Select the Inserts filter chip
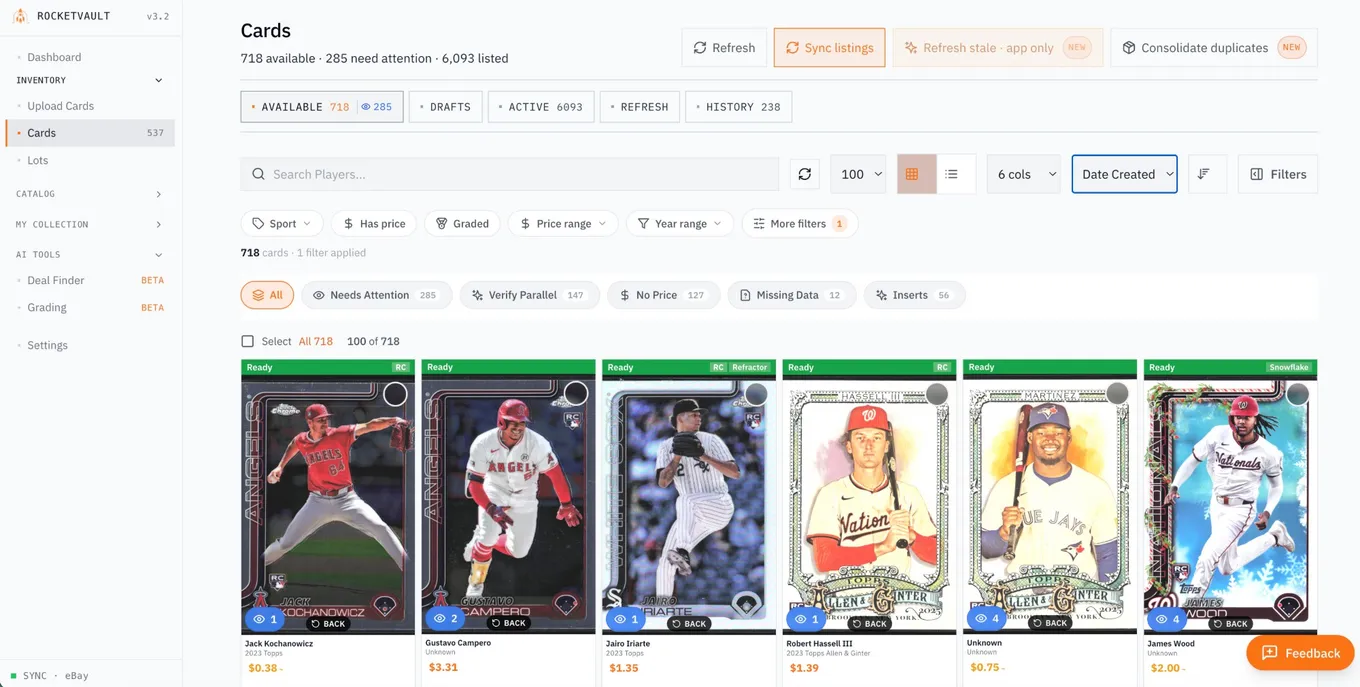The width and height of the screenshot is (1360, 687). 914,295
